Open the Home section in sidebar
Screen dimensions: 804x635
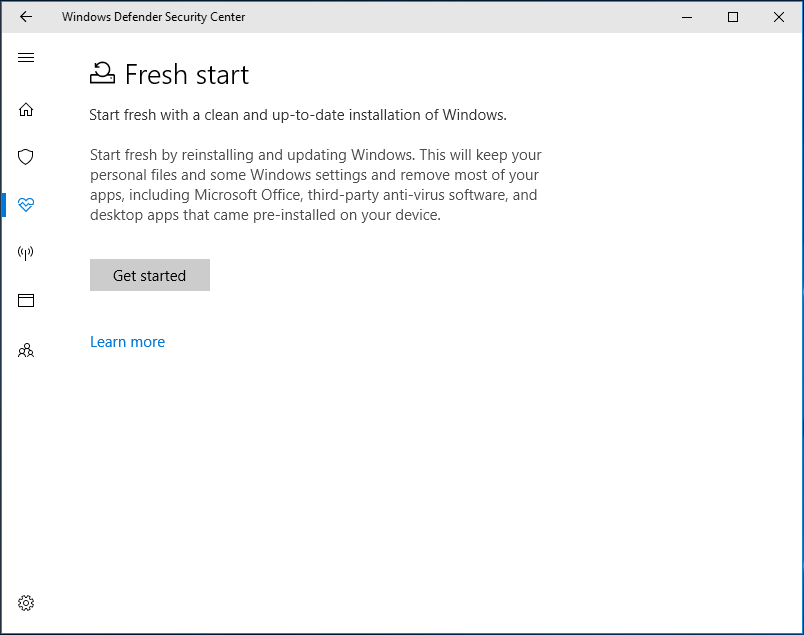[26, 110]
